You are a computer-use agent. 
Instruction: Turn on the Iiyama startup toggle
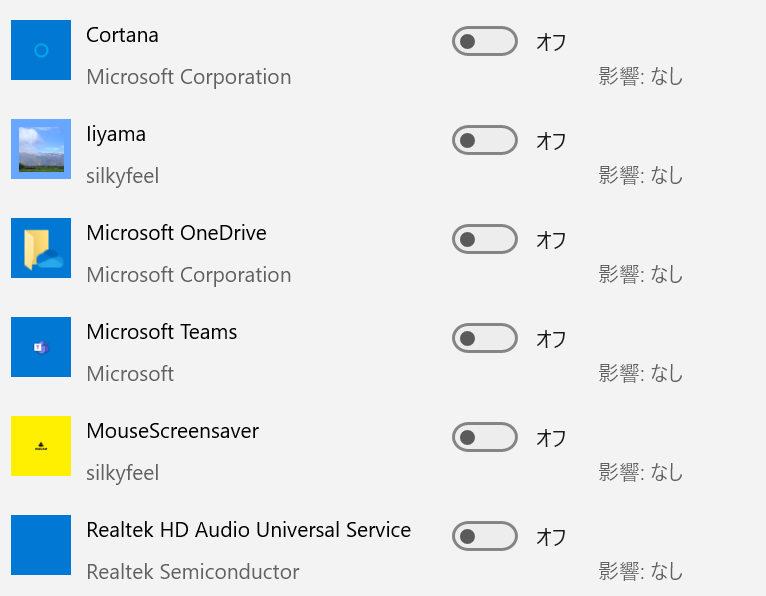pyautogui.click(x=485, y=140)
